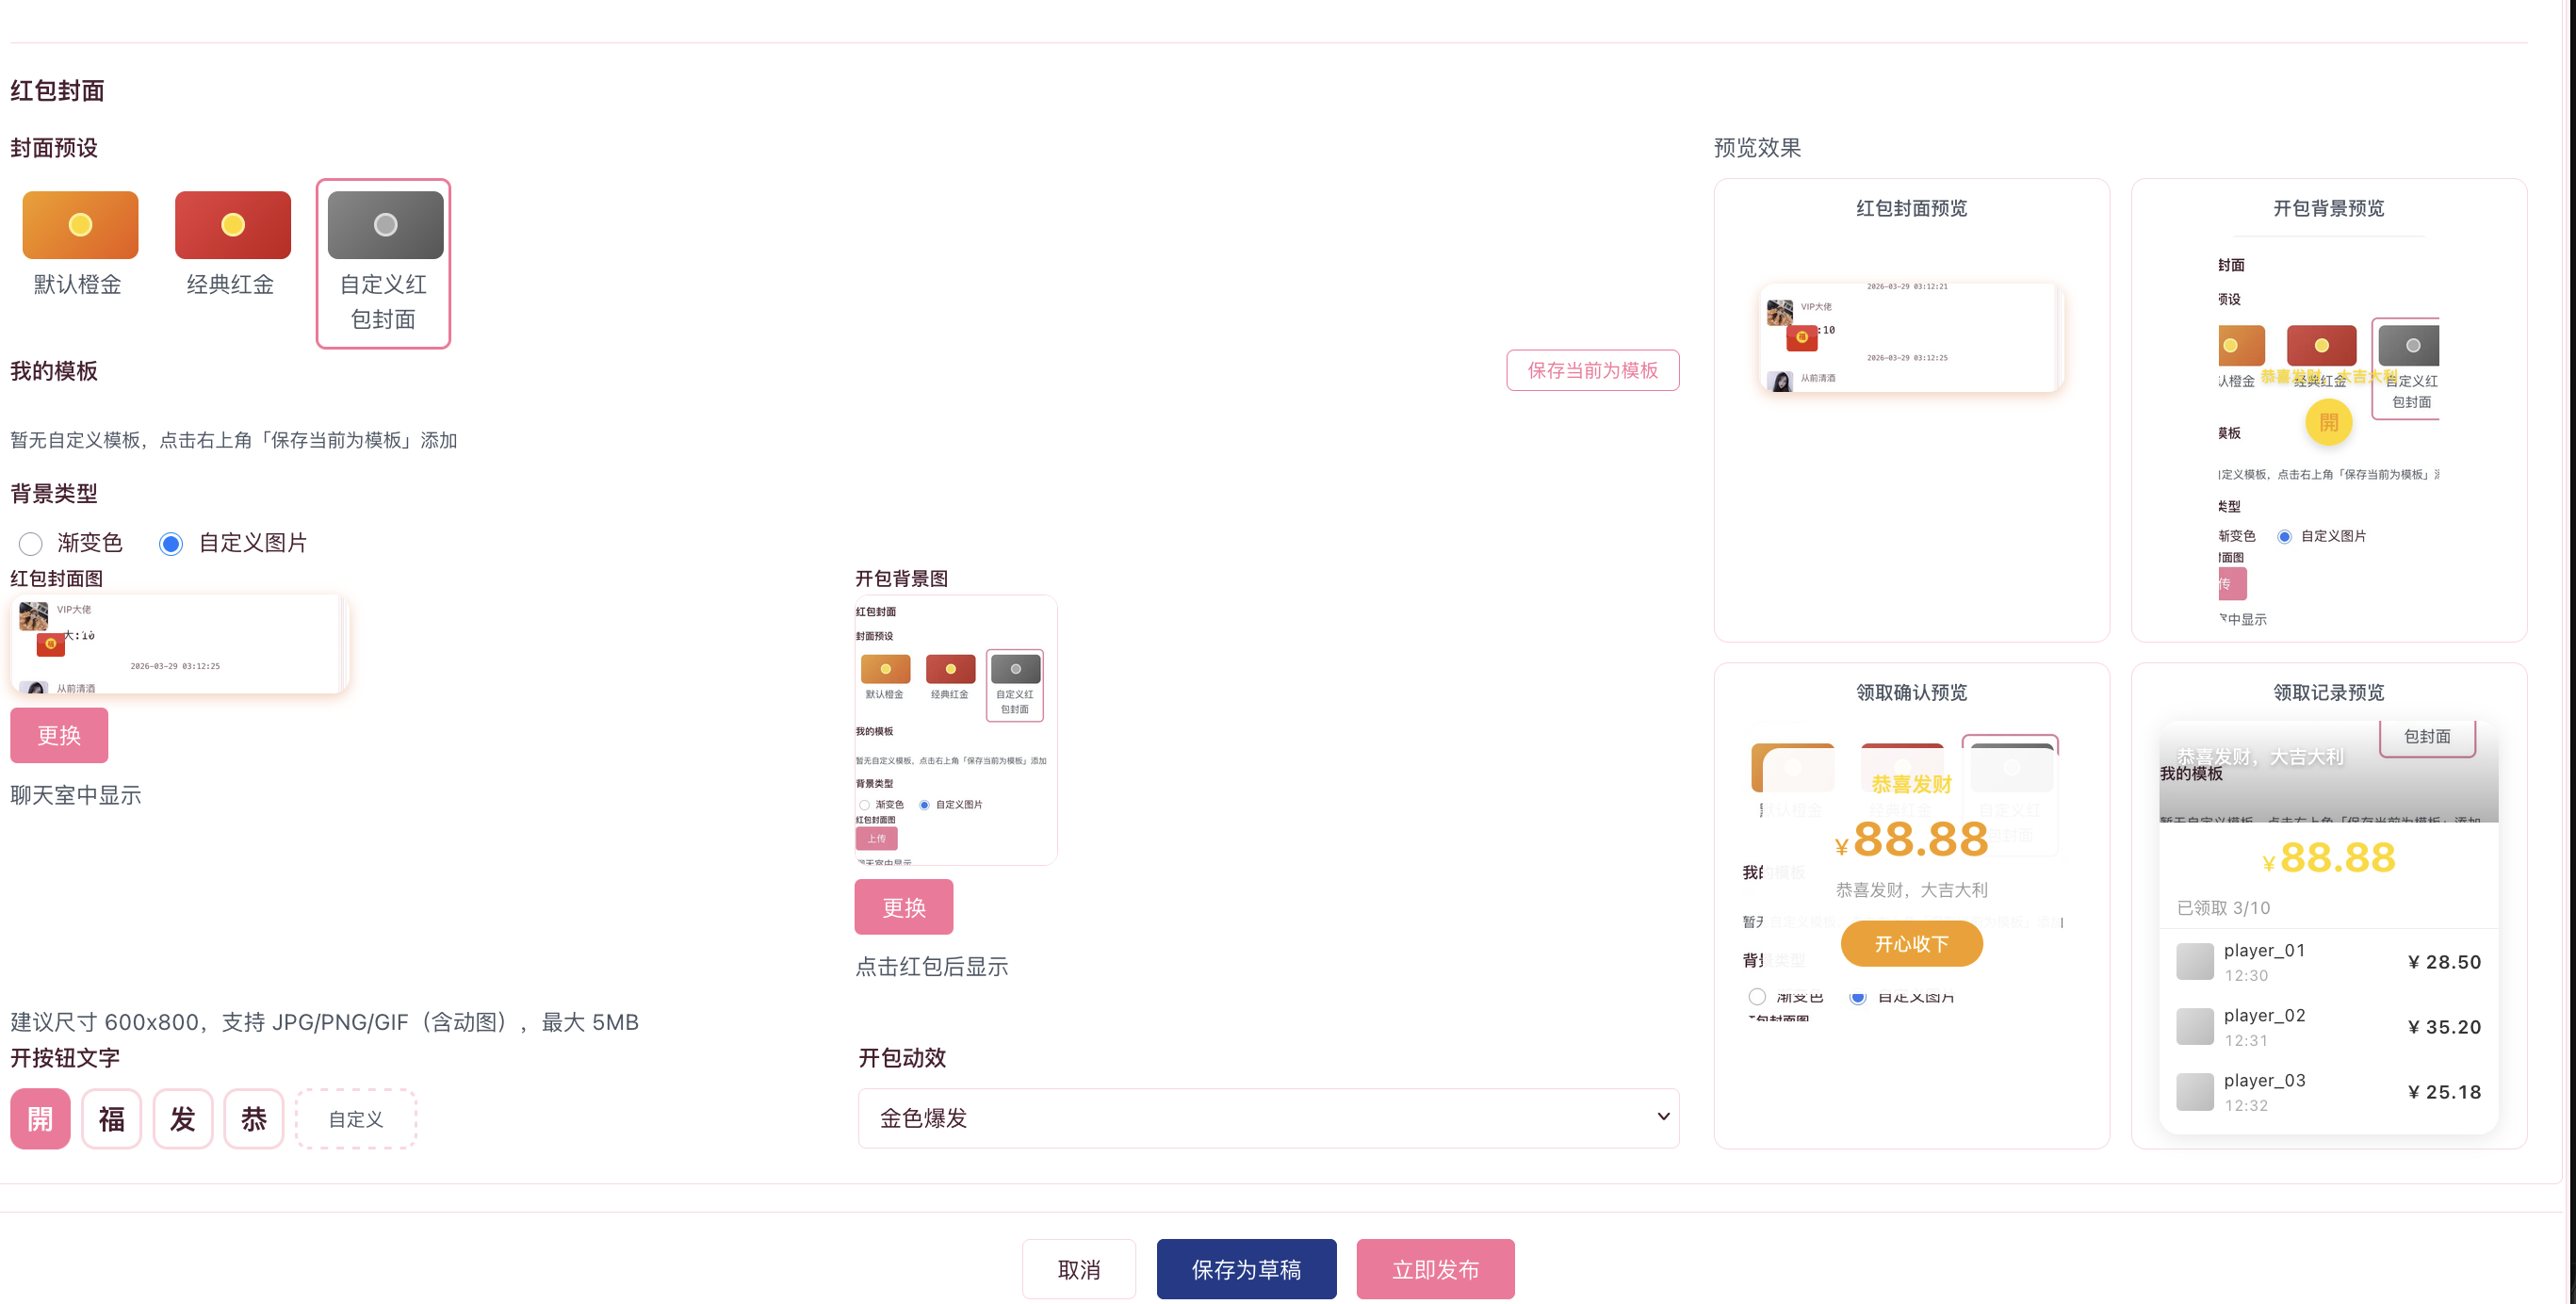Select the 開 open-button character

[41, 1118]
